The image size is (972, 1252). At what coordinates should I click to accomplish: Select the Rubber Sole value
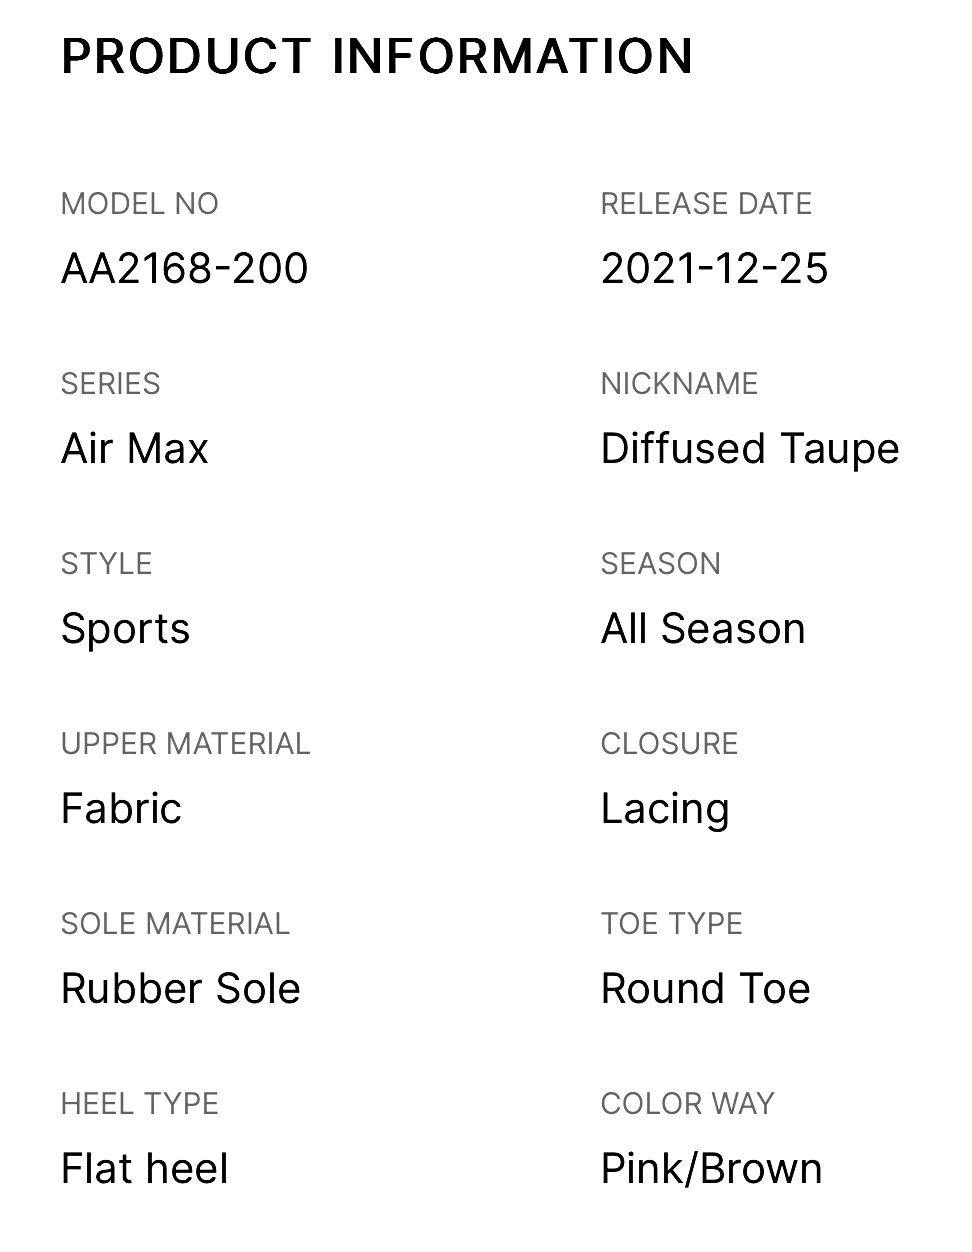point(181,988)
